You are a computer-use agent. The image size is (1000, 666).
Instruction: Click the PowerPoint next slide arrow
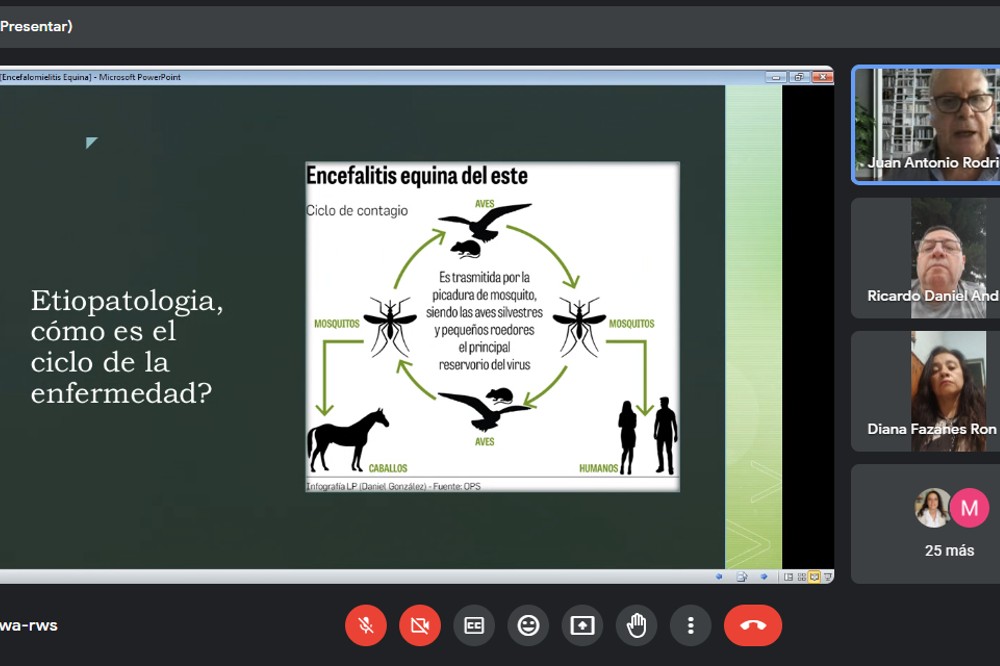(764, 577)
